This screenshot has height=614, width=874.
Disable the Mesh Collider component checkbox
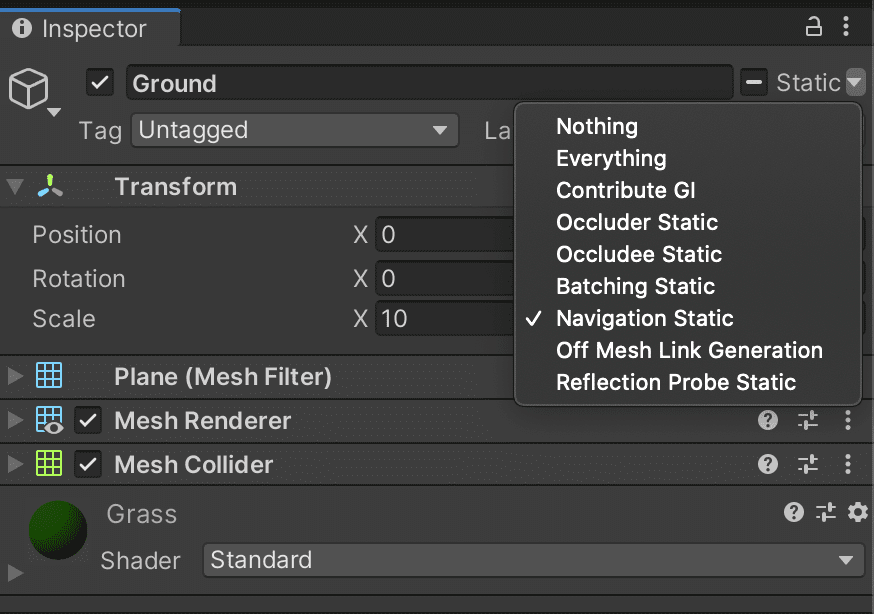pos(88,465)
